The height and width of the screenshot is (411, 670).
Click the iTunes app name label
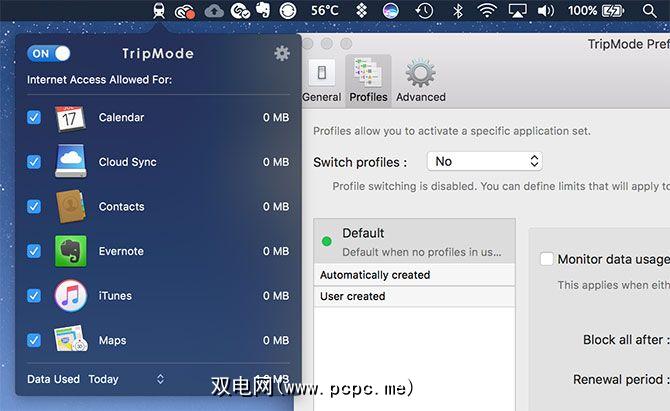click(115, 296)
